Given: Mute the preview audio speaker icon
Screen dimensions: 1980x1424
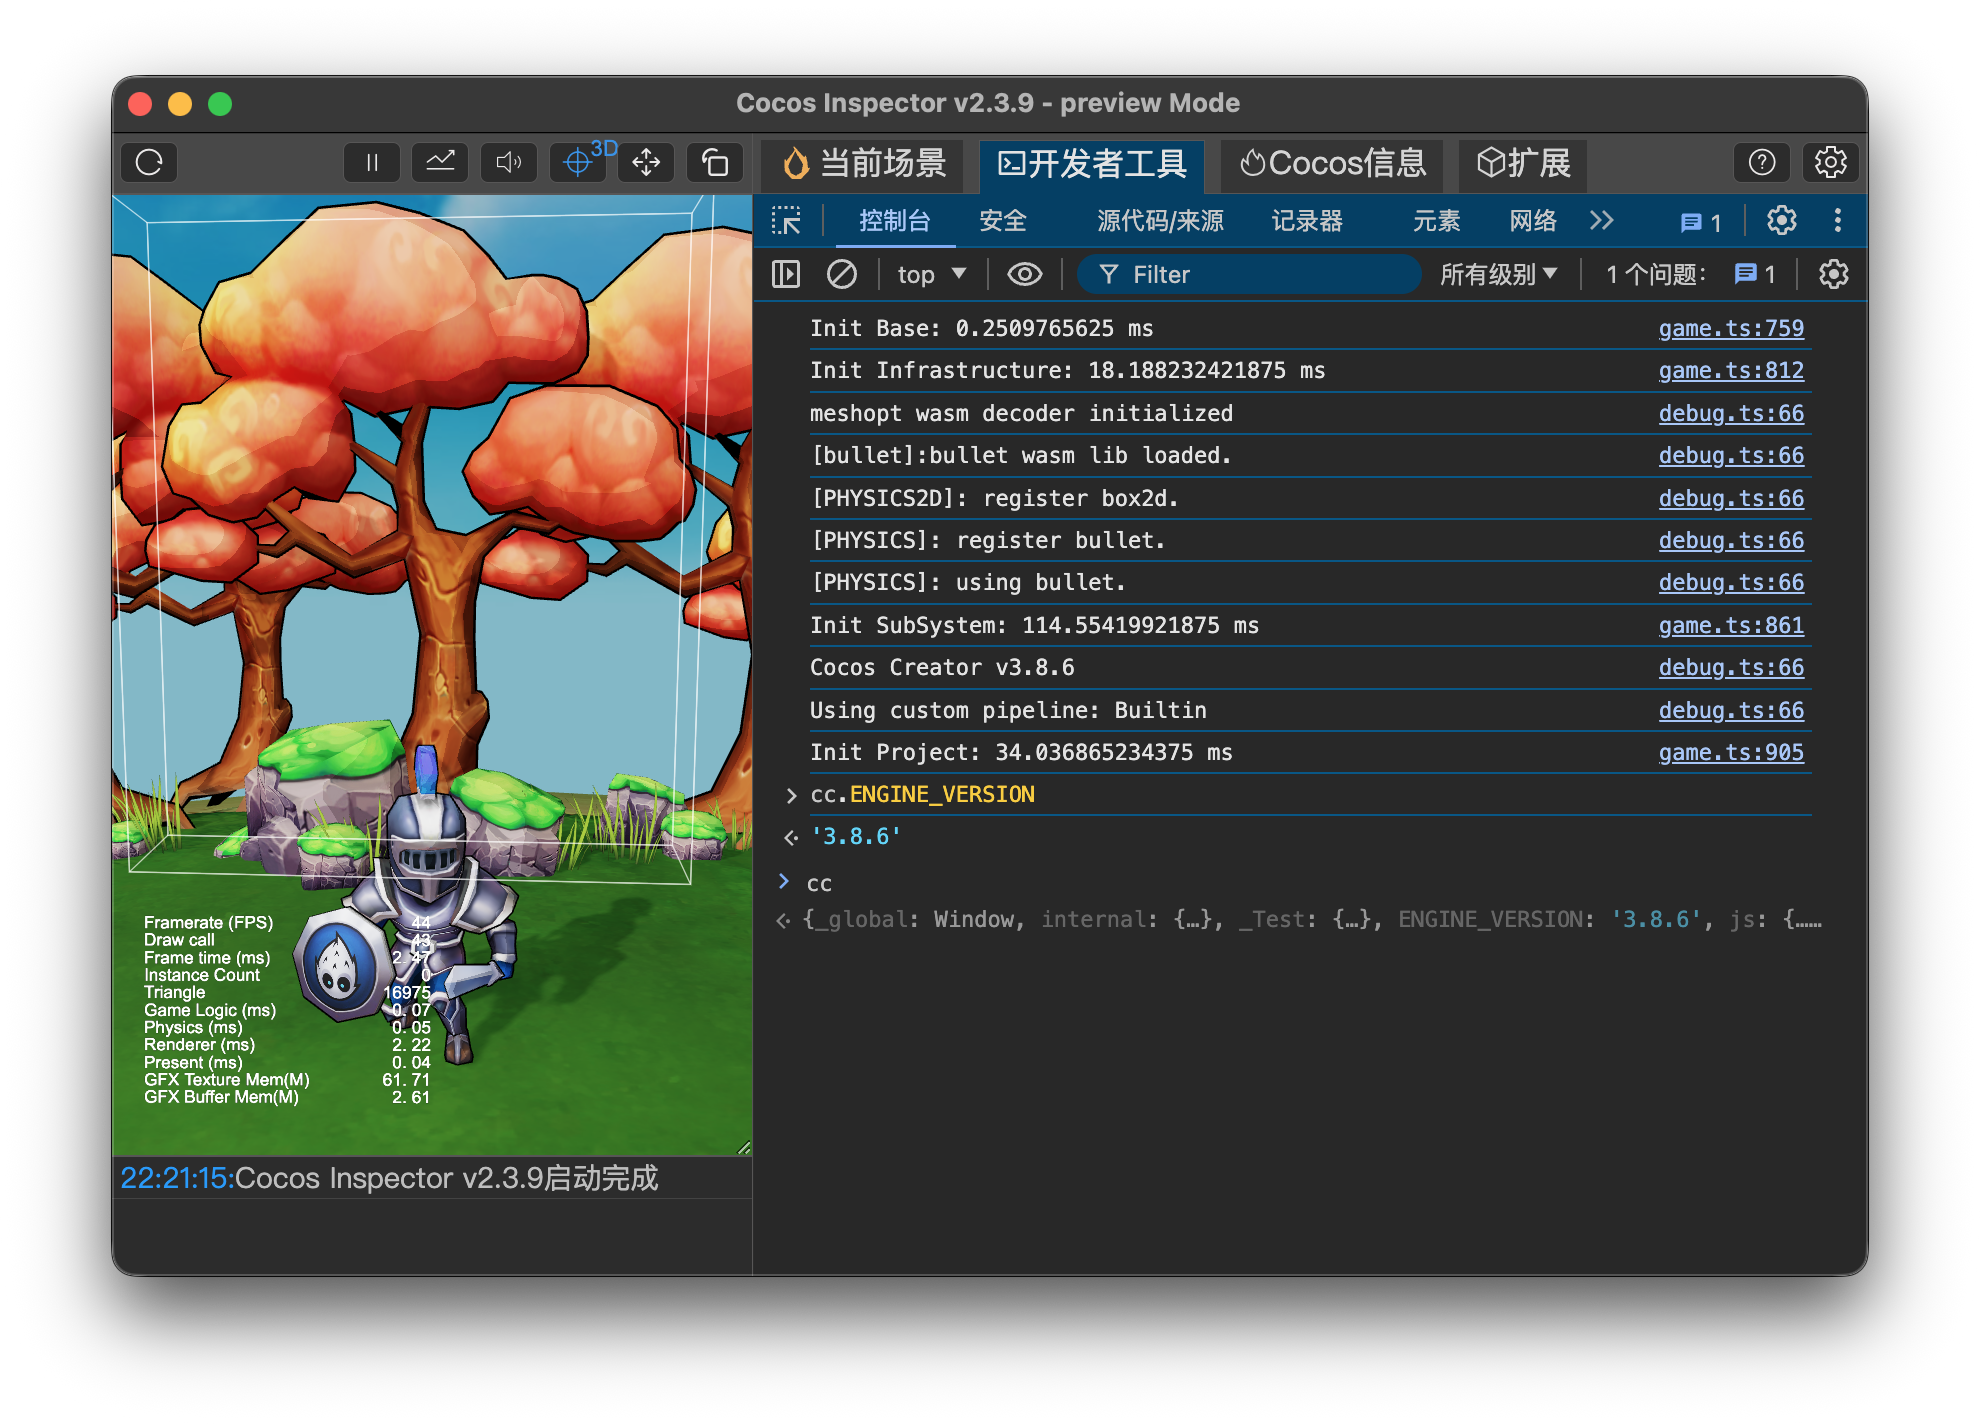Looking at the screenshot, I should pyautogui.click(x=509, y=162).
